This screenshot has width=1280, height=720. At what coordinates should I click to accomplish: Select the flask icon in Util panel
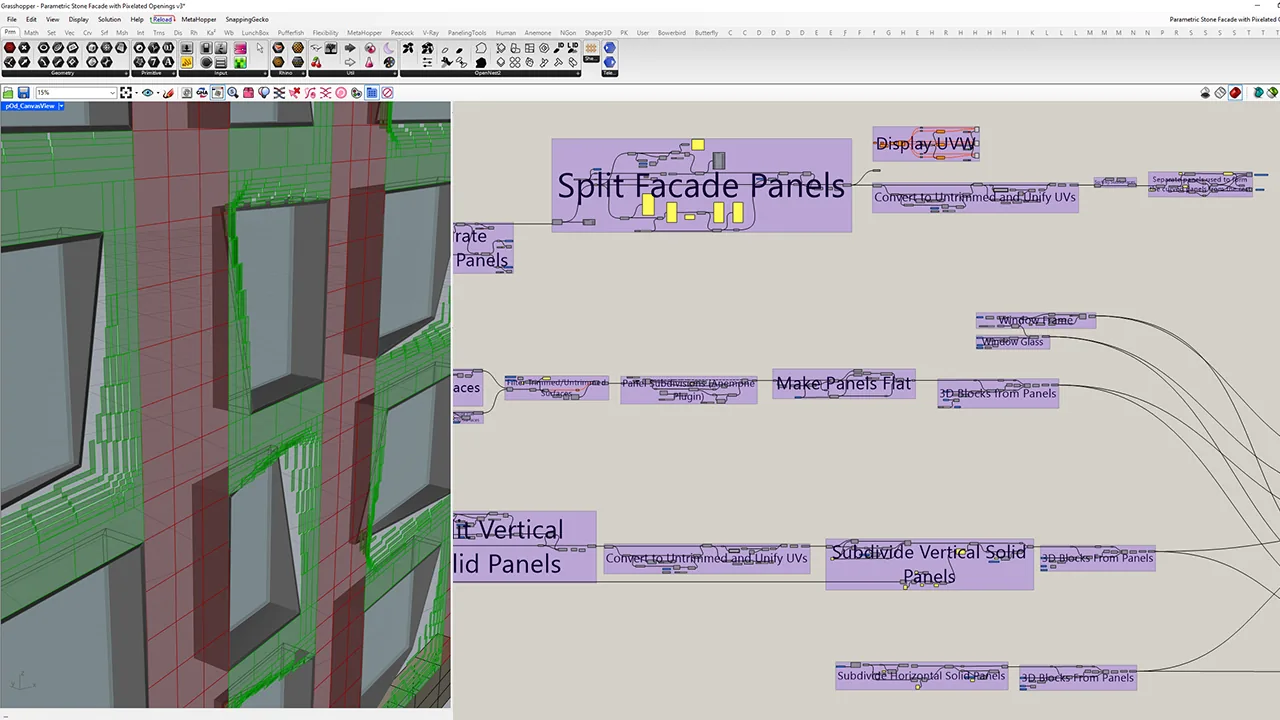[369, 62]
